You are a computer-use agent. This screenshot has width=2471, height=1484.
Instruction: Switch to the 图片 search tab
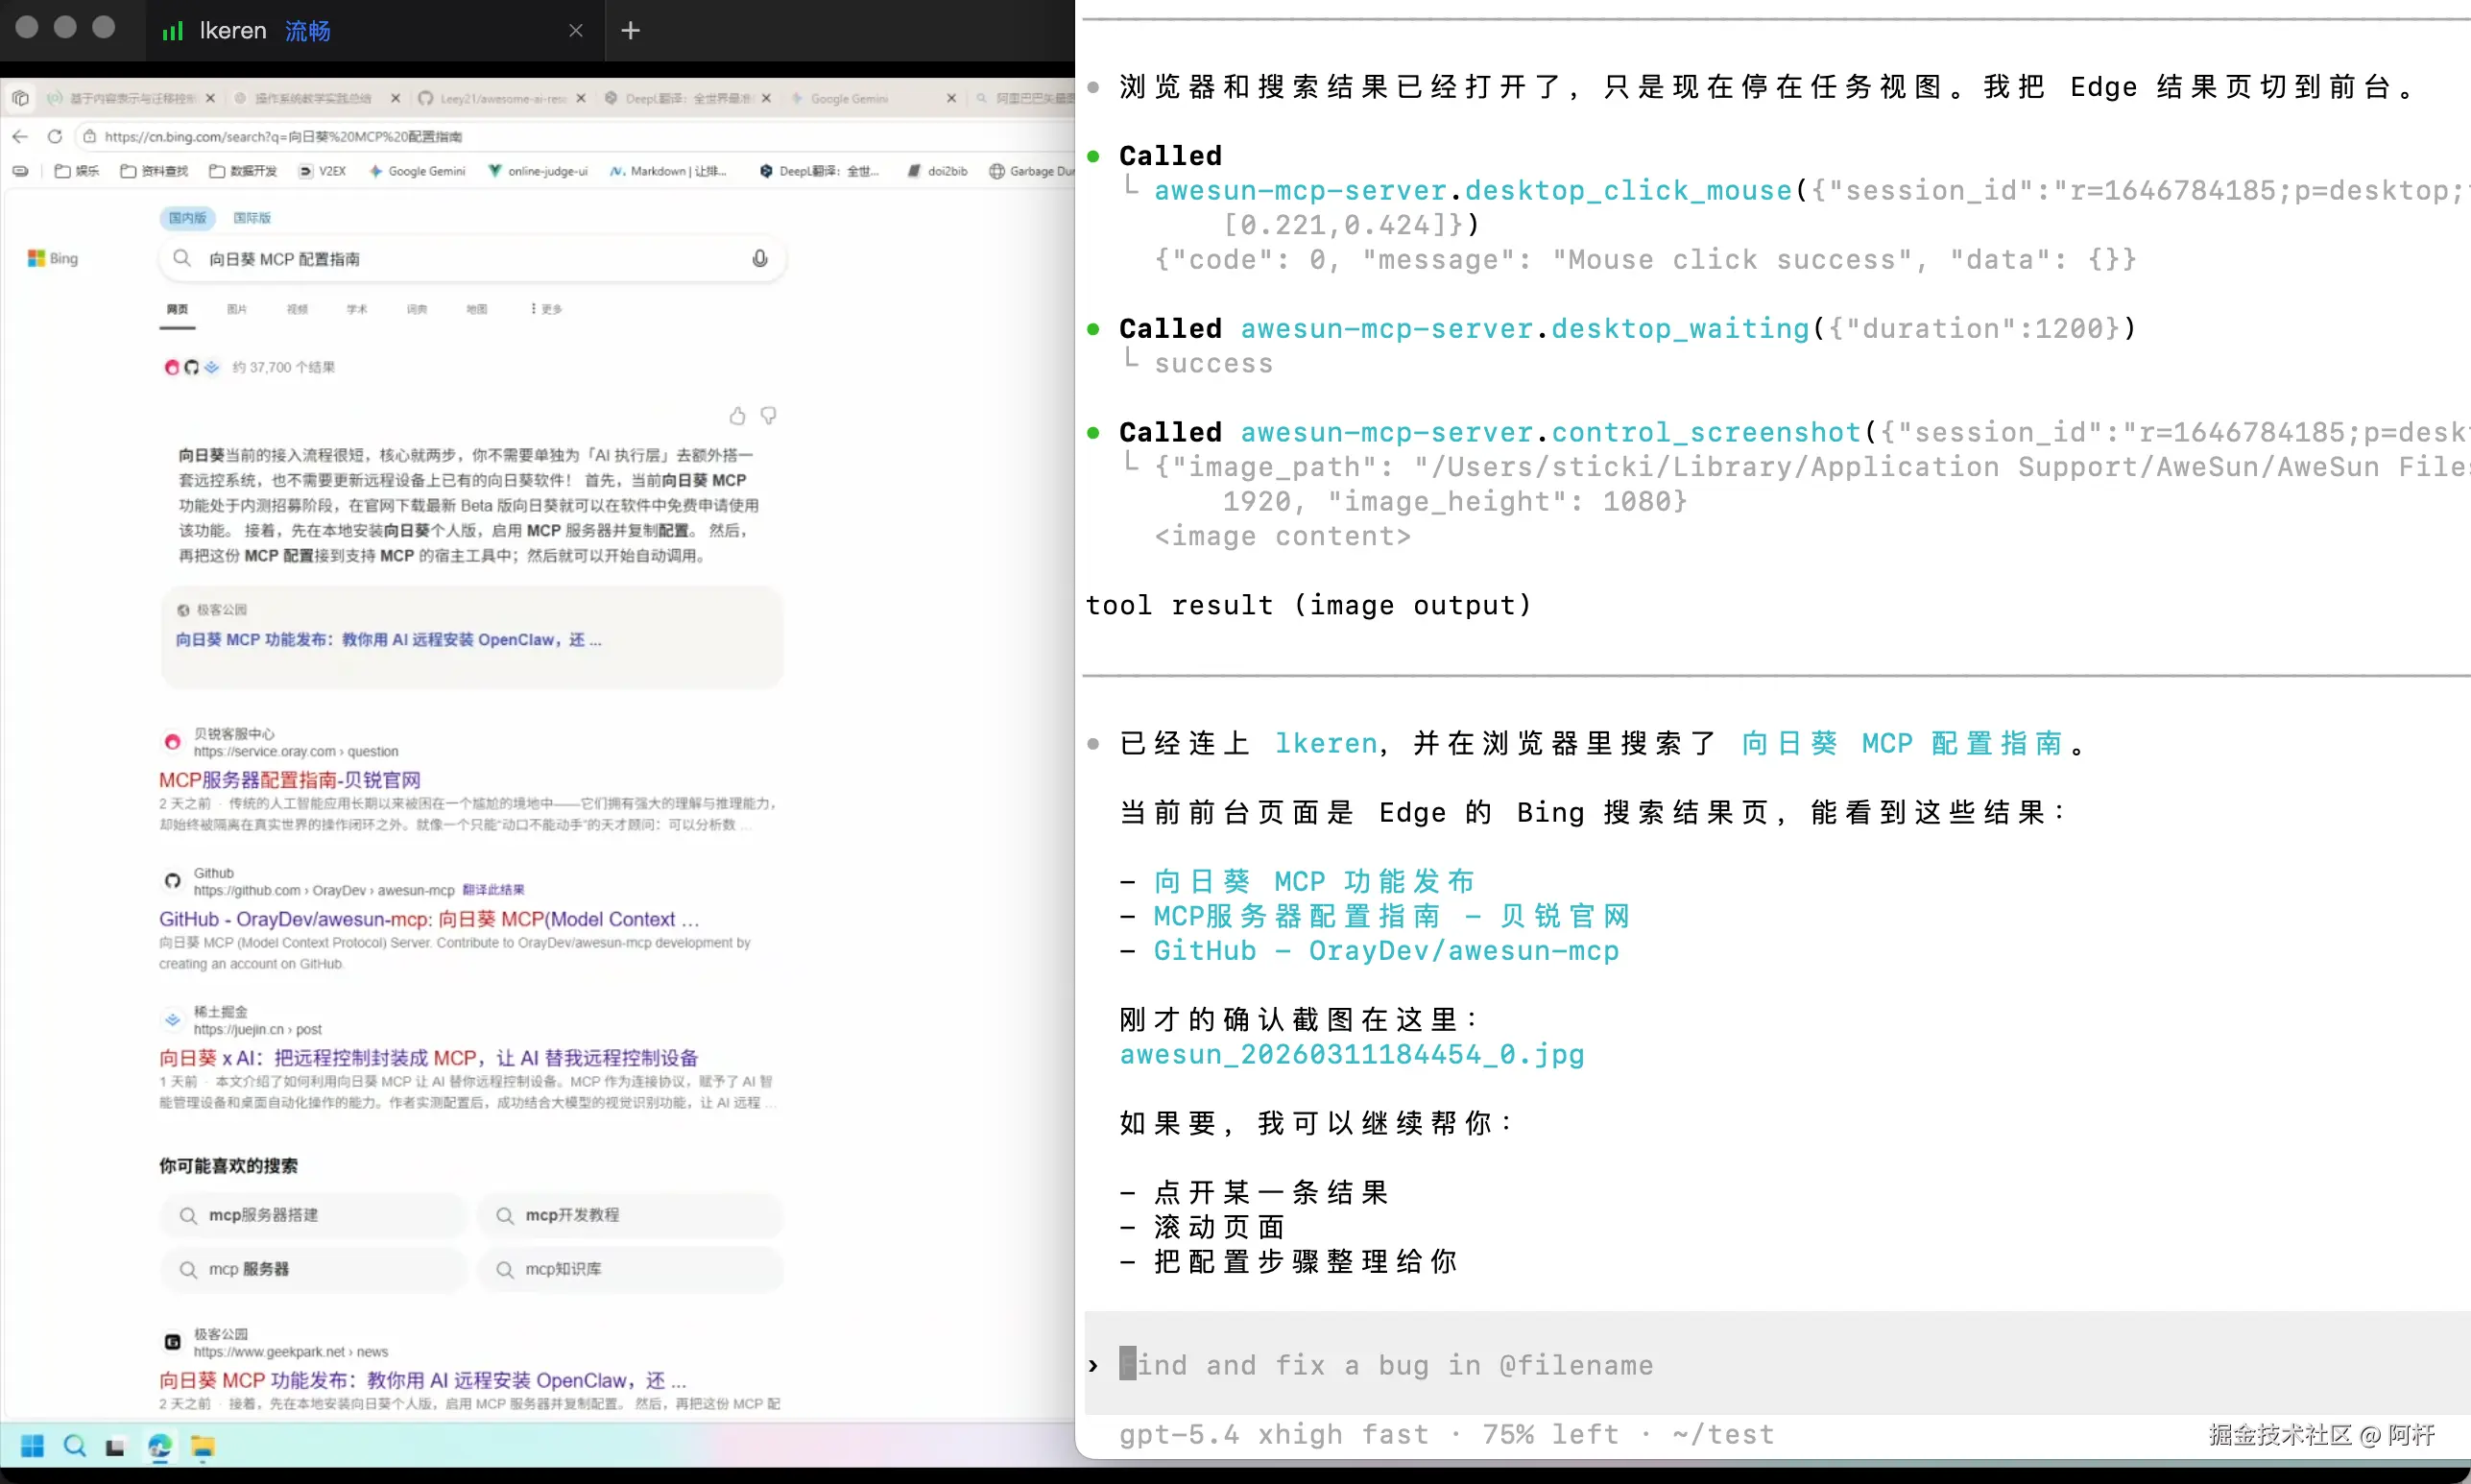[237, 309]
